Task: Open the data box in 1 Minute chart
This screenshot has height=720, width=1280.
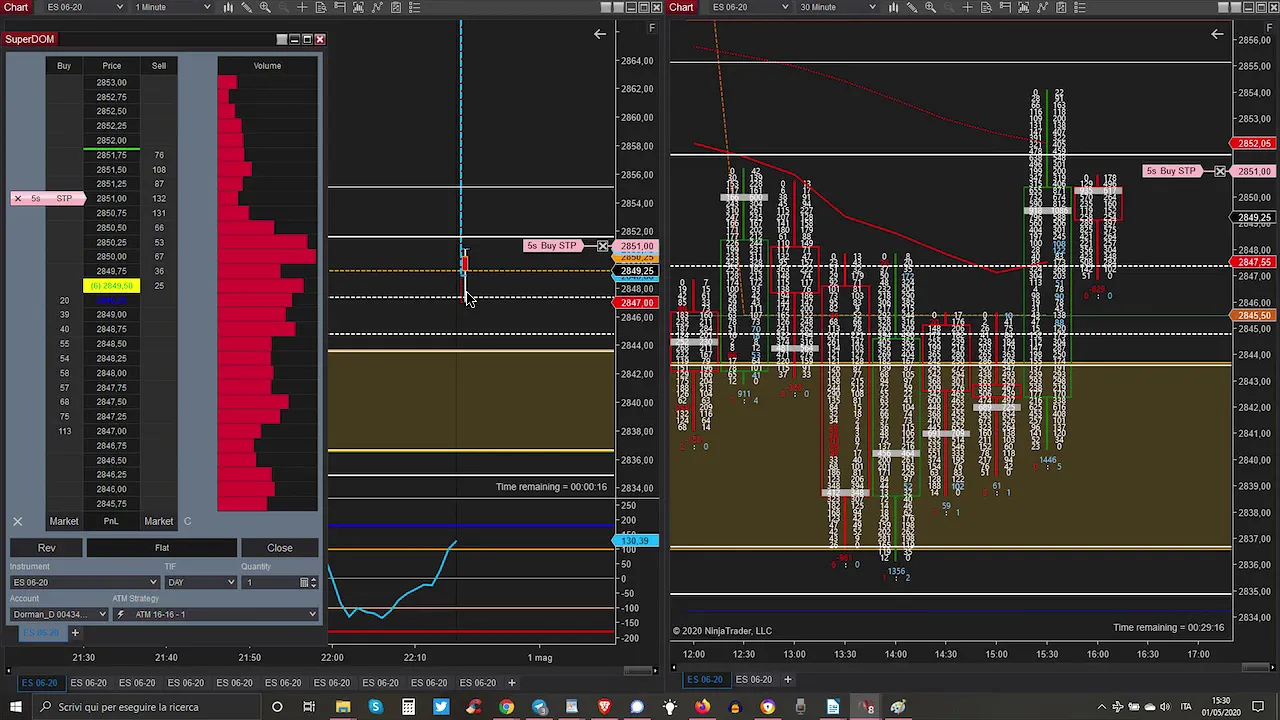Action: (x=321, y=7)
